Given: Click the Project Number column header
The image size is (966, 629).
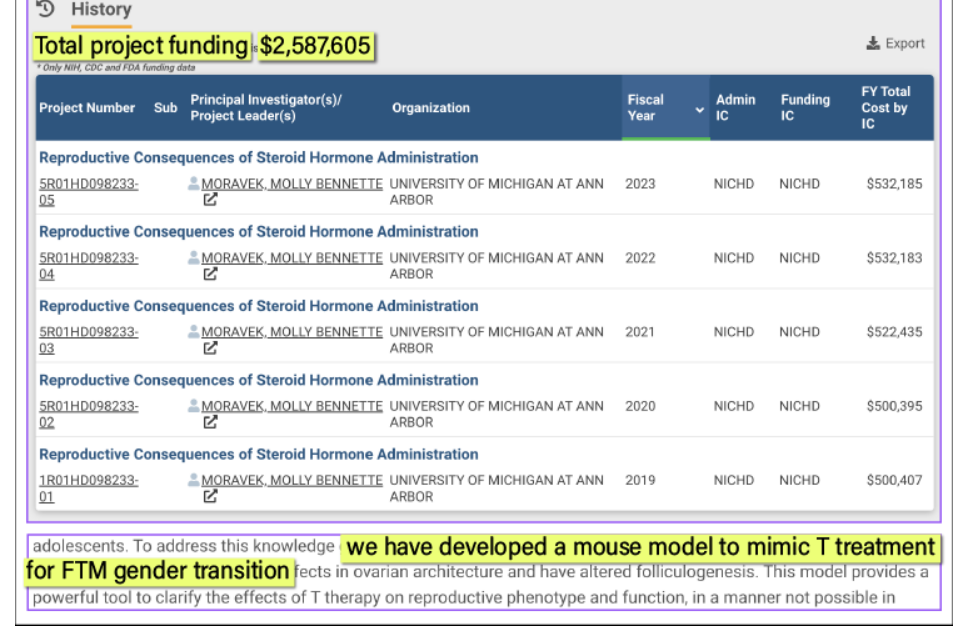Looking at the screenshot, I should coord(87,108).
